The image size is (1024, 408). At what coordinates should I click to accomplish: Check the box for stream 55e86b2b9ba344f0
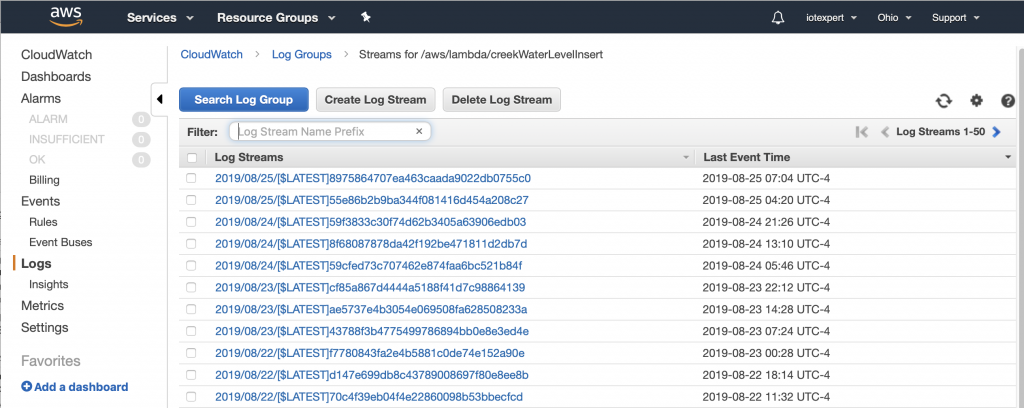pos(191,200)
